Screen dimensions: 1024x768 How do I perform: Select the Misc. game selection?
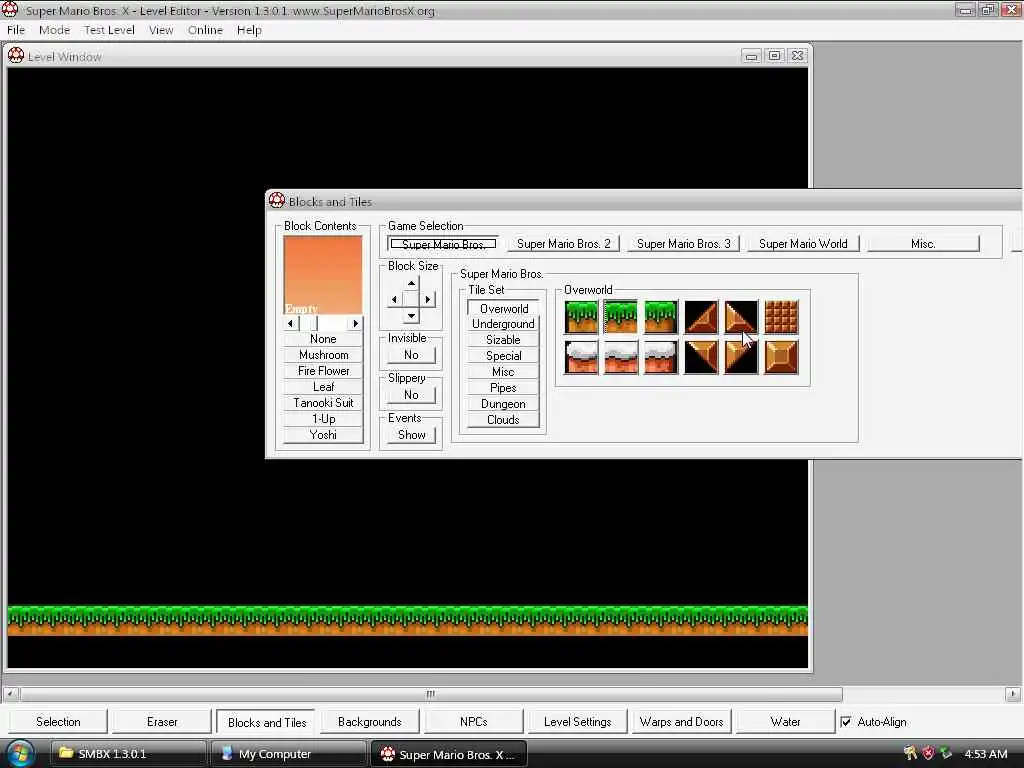tap(923, 244)
